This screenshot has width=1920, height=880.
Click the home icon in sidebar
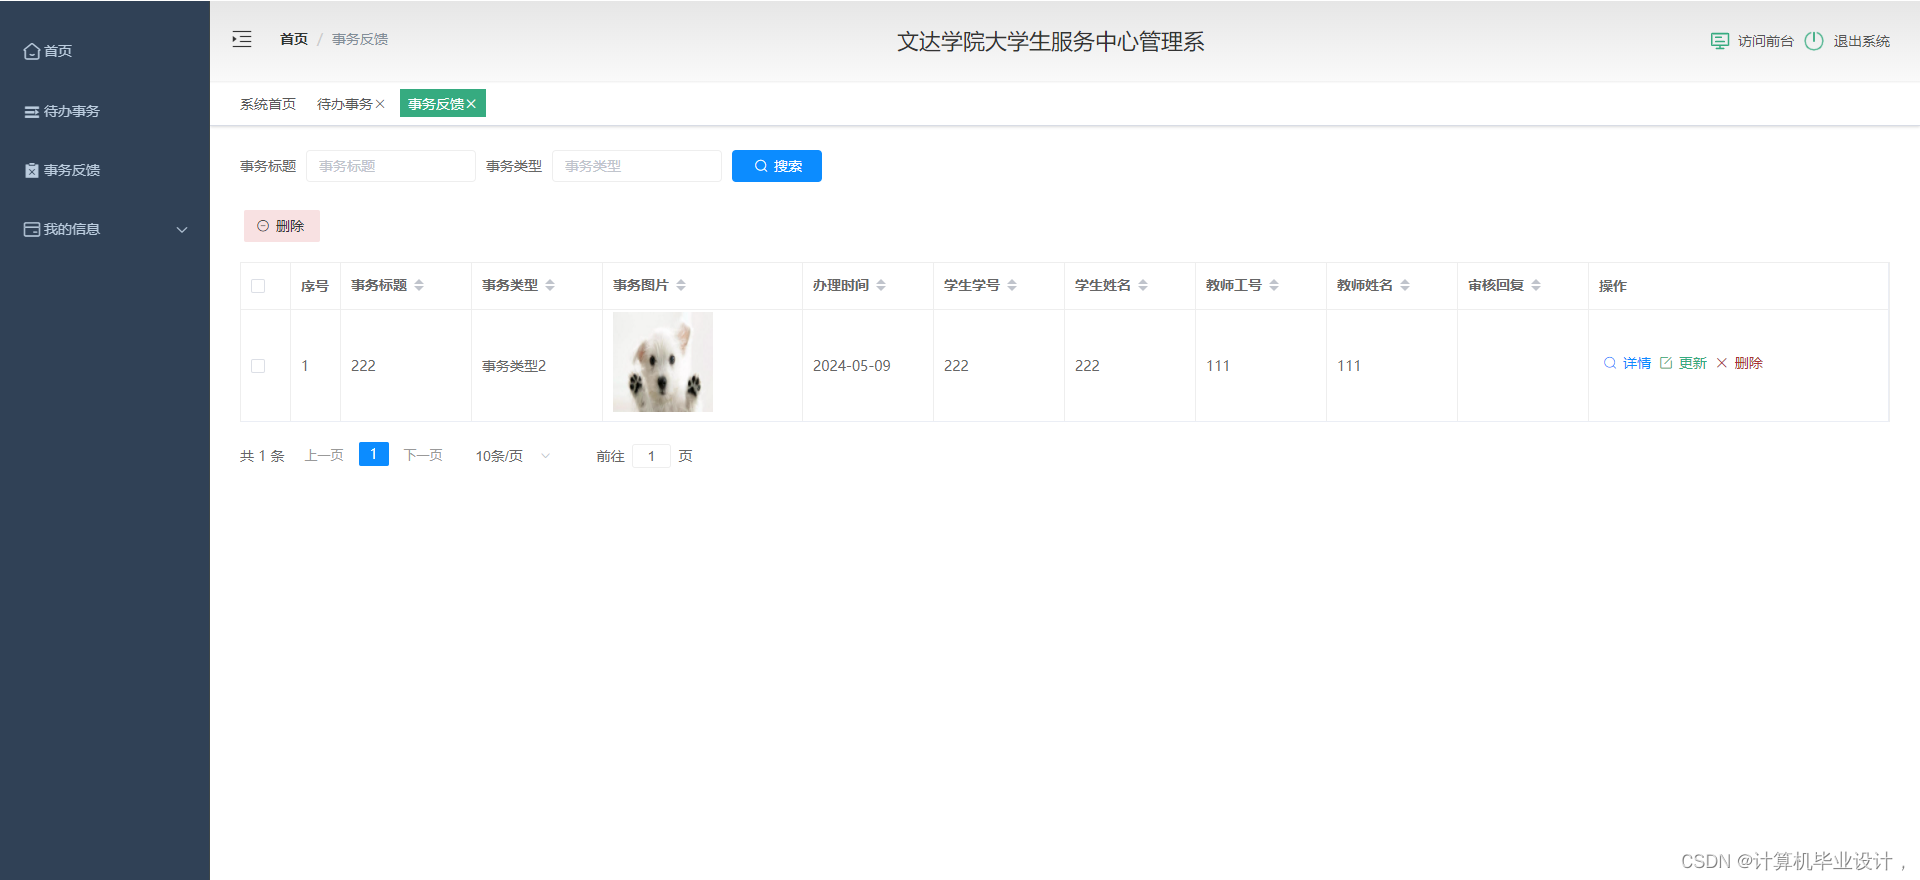(32, 51)
